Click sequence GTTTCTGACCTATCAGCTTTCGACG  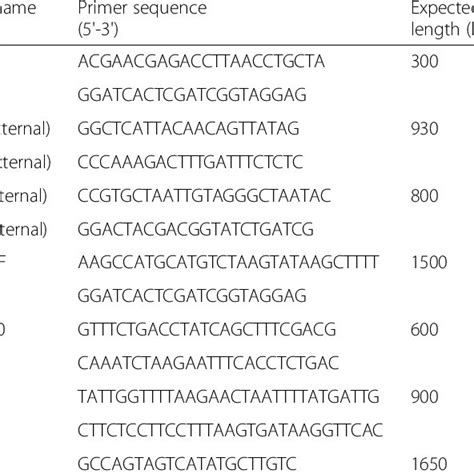[x=207, y=330]
